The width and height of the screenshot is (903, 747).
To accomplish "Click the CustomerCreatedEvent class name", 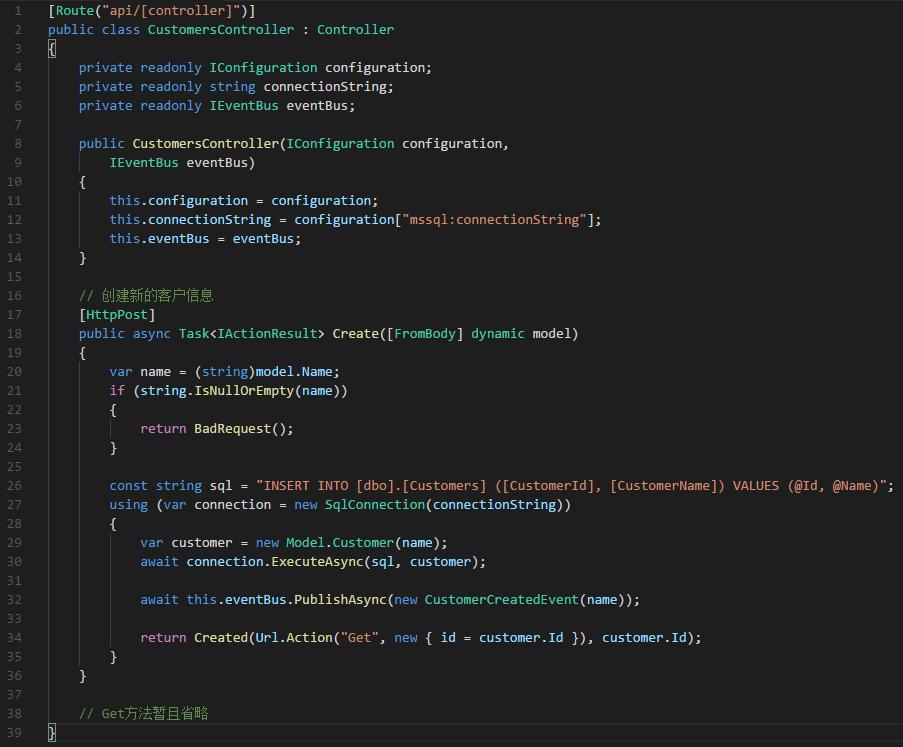I will 501,600.
